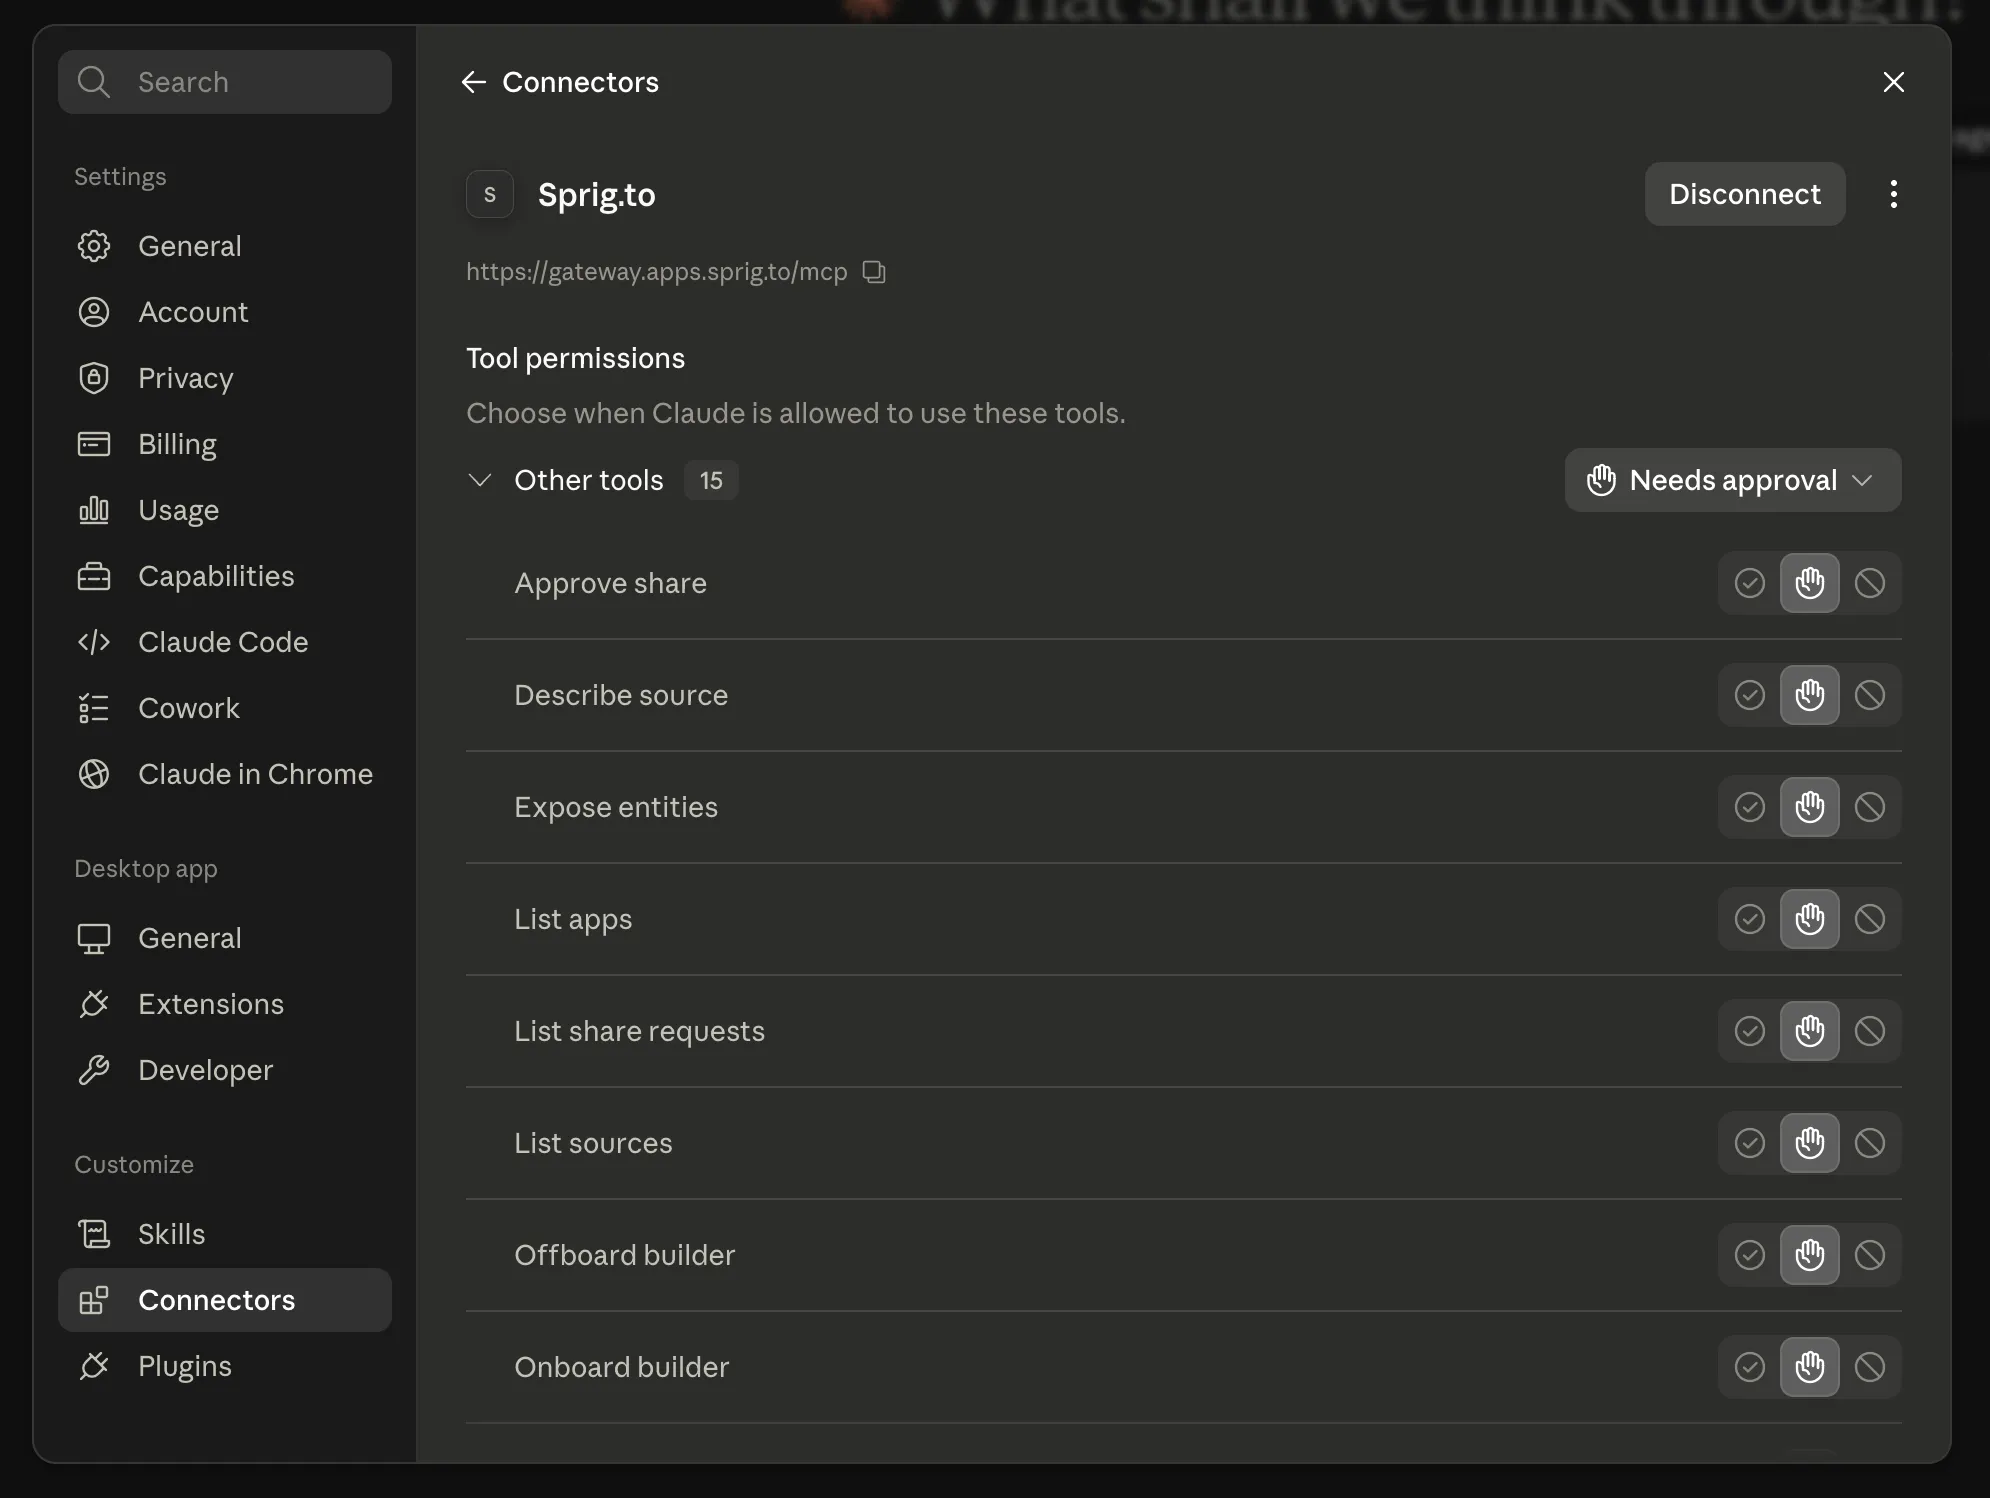The width and height of the screenshot is (1990, 1498).
Task: Set List sources to needs approval
Action: pos(1809,1143)
